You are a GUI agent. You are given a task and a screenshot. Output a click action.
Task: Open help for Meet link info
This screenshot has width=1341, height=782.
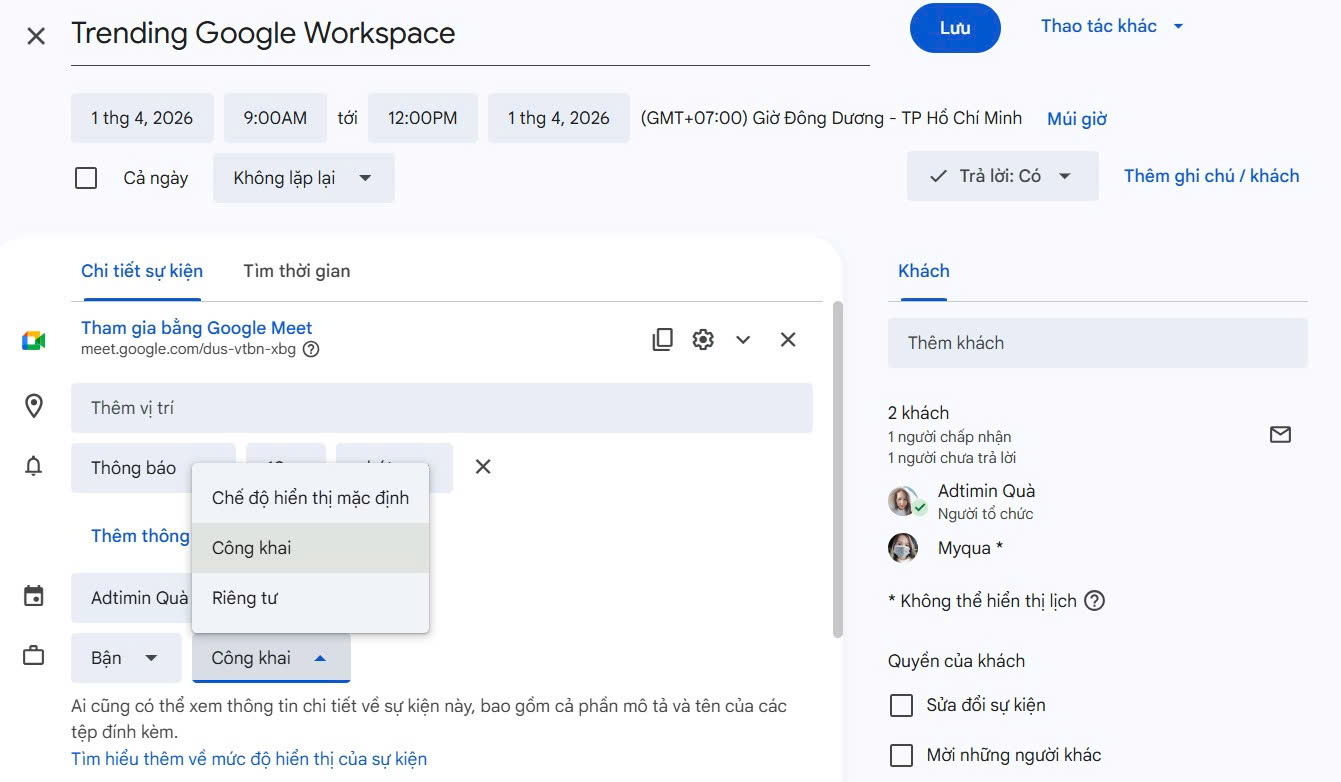pos(311,350)
